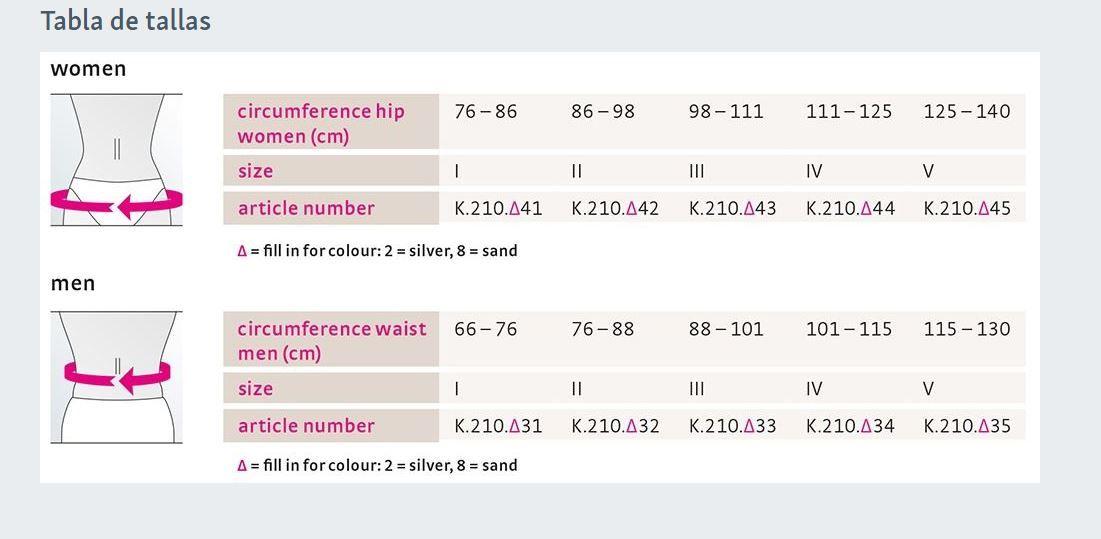The height and width of the screenshot is (539, 1101).
Task: Click the pink arrow on women's hip diagram
Action: tap(117, 204)
